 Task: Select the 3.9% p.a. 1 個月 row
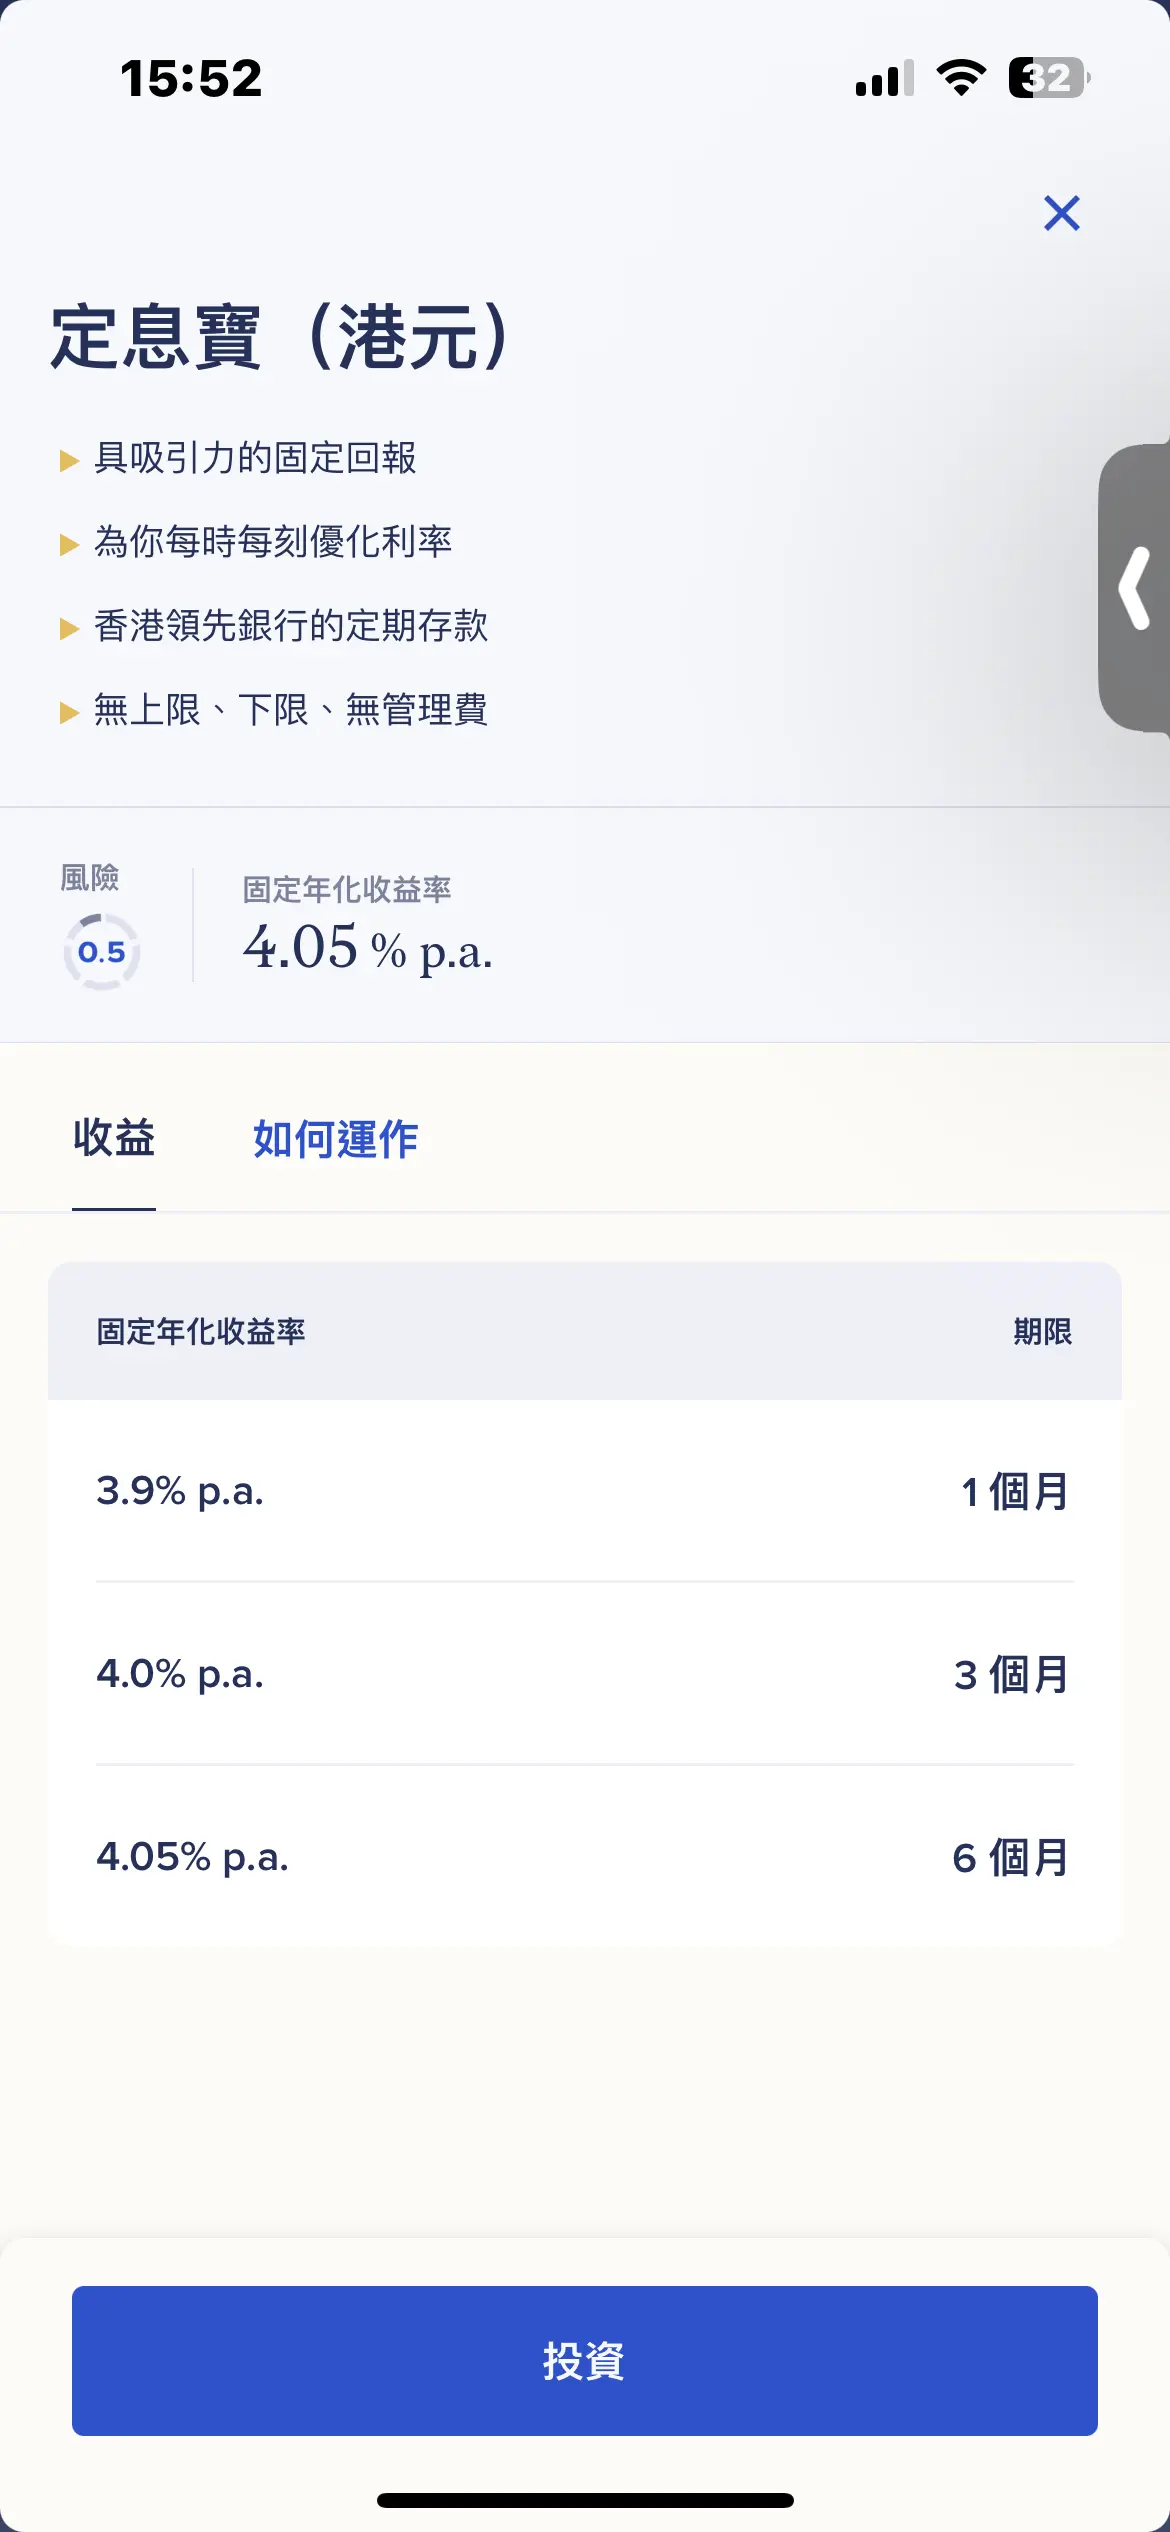[x=585, y=1491]
